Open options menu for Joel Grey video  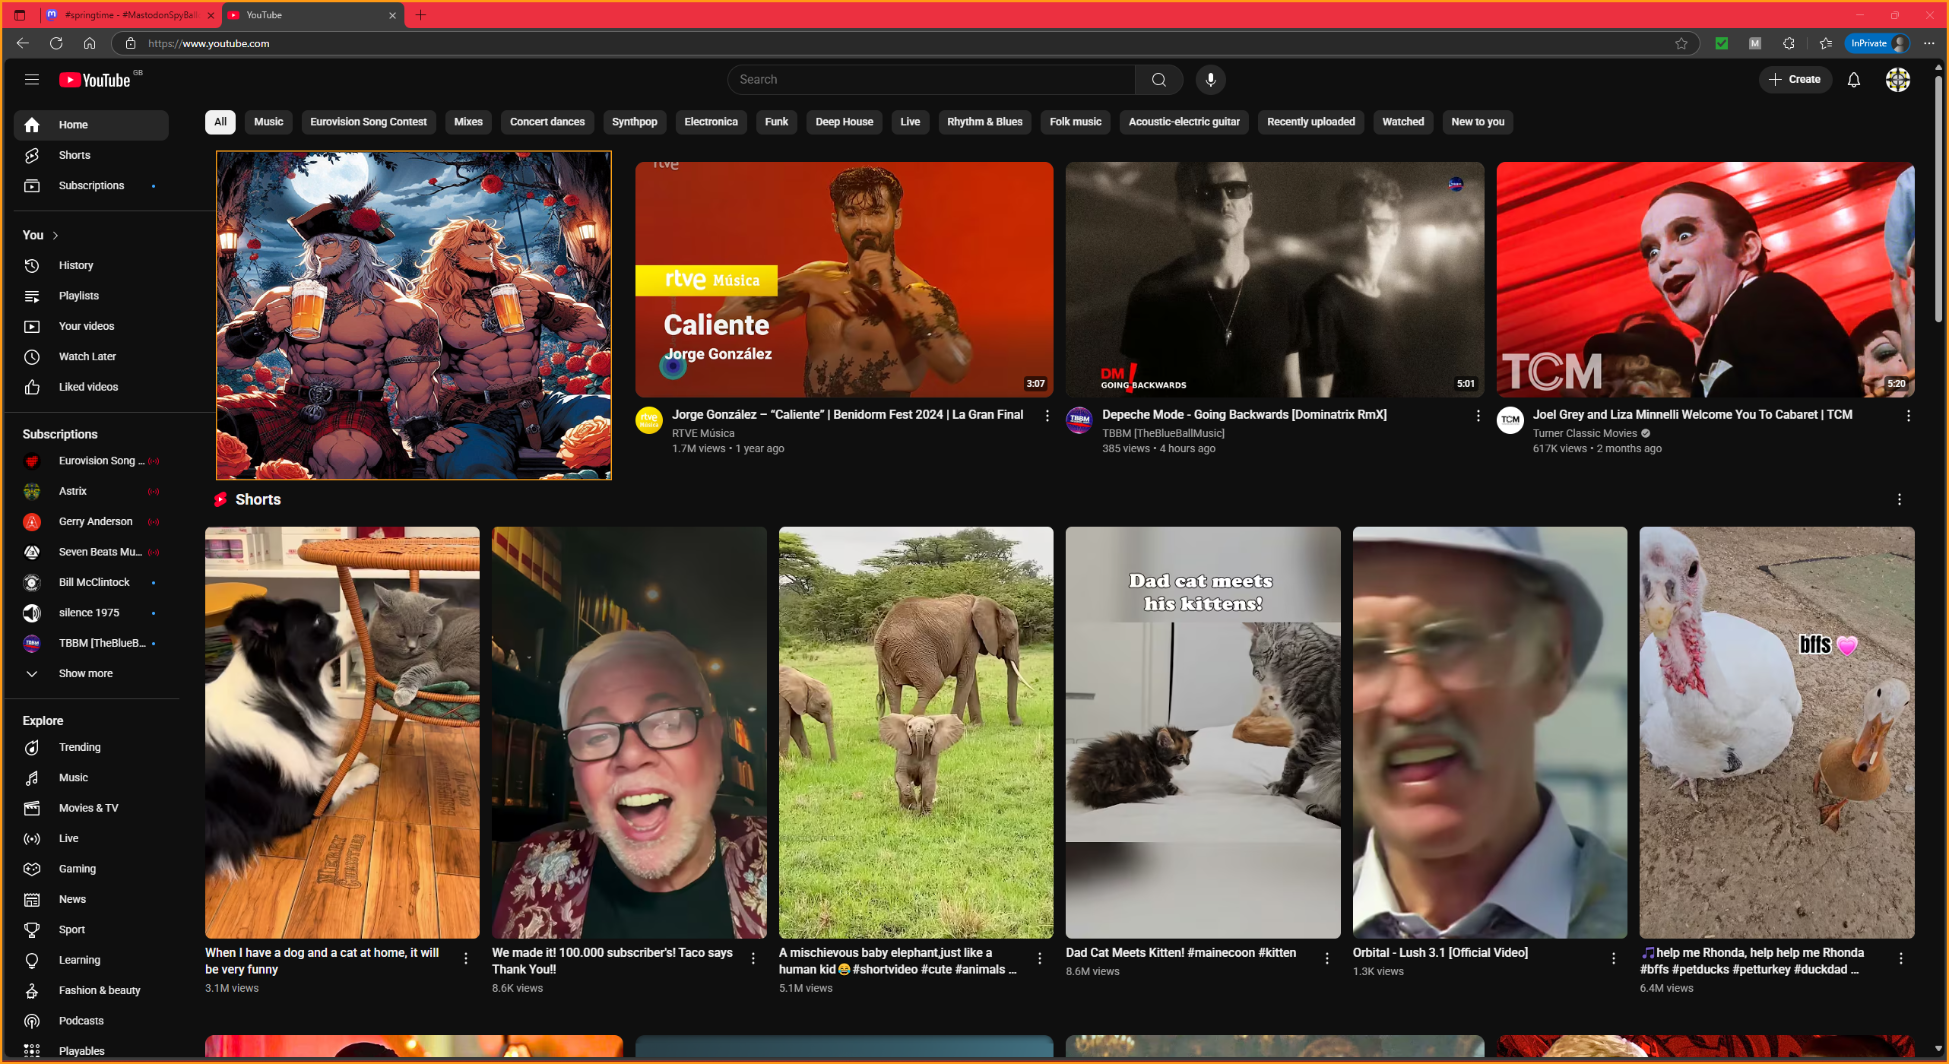tap(1908, 416)
